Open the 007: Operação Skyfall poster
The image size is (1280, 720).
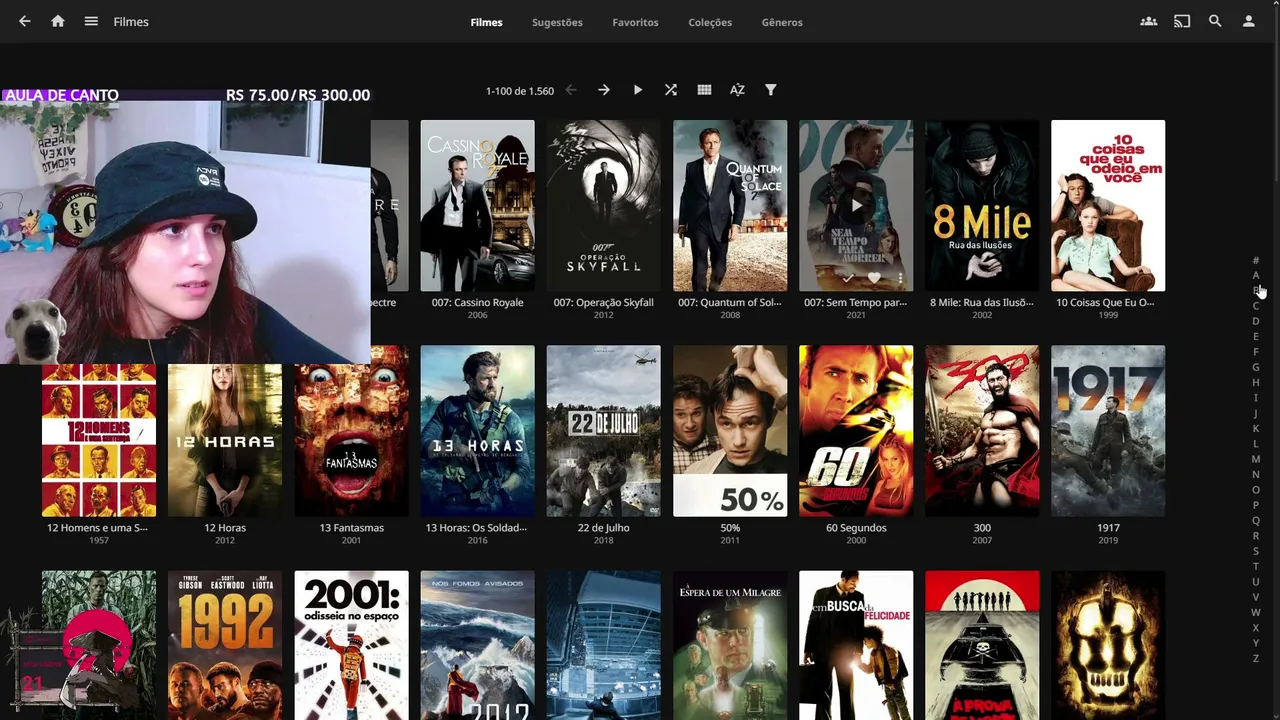point(604,205)
